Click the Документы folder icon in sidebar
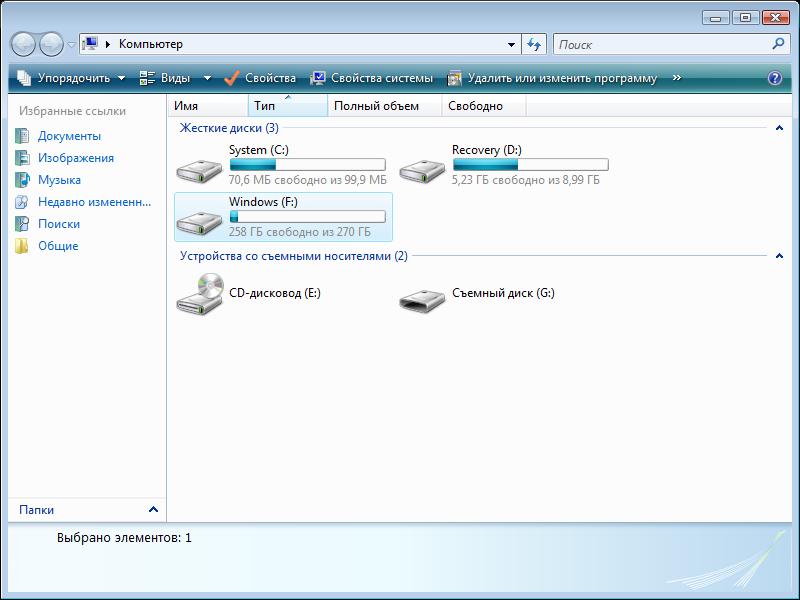Screen dimensions: 800x600 tap(22, 136)
